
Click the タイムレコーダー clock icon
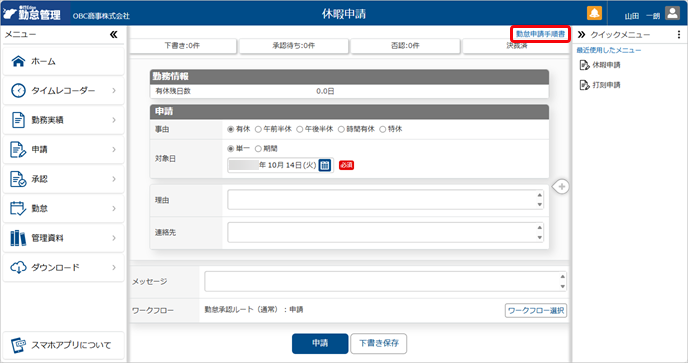18,90
